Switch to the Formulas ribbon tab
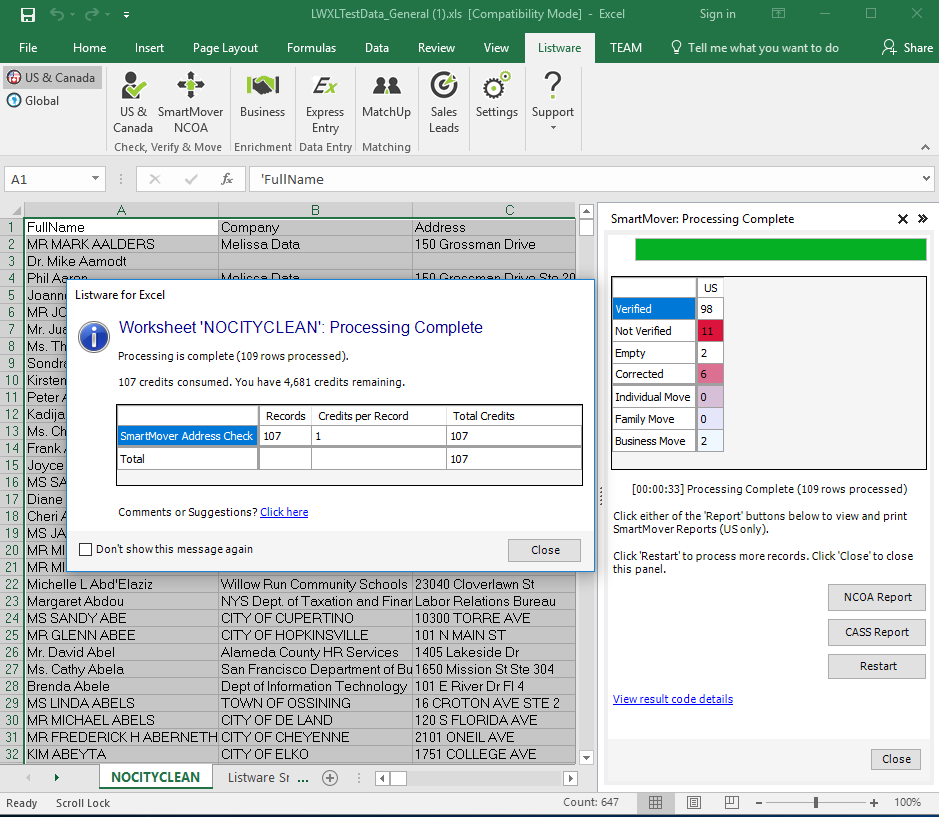This screenshot has width=939, height=817. coord(311,48)
